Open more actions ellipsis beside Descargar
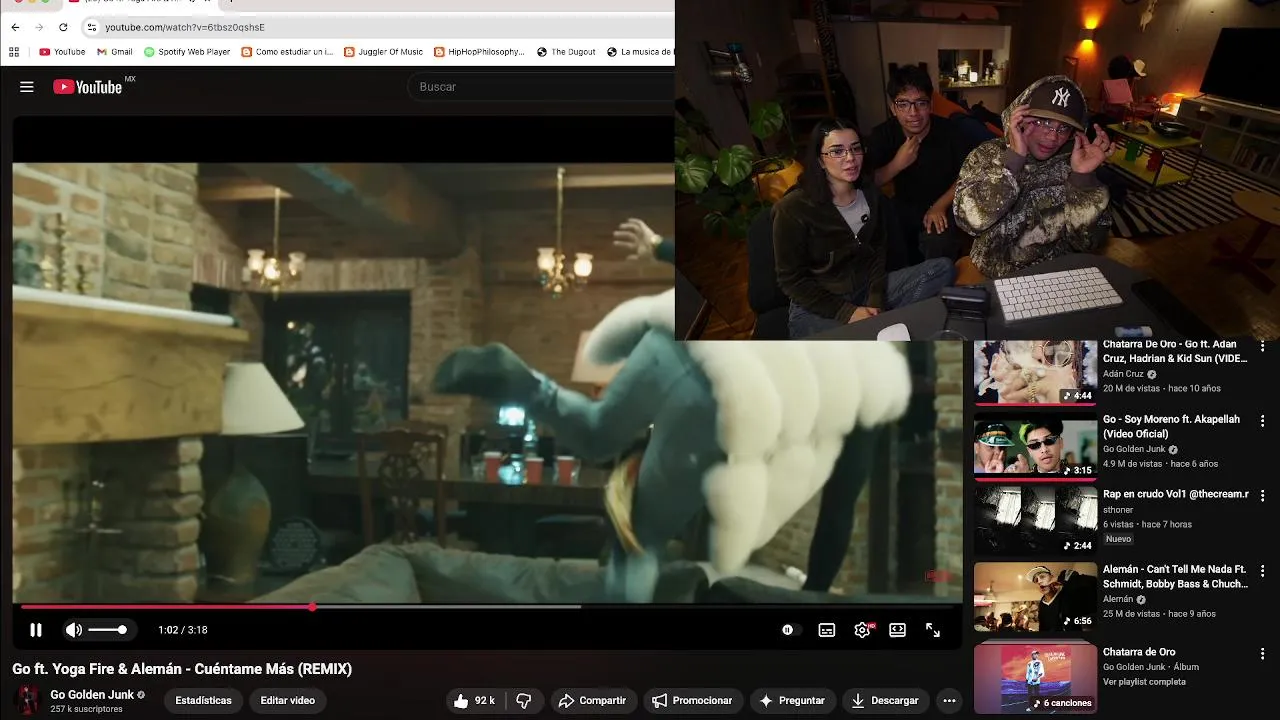Image resolution: width=1280 pixels, height=720 pixels. [950, 701]
